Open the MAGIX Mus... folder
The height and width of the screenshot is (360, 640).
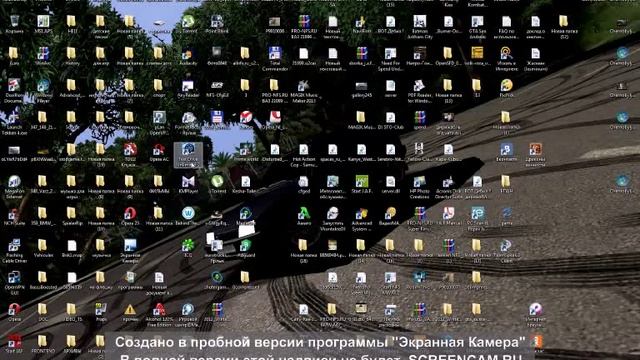(x=361, y=120)
